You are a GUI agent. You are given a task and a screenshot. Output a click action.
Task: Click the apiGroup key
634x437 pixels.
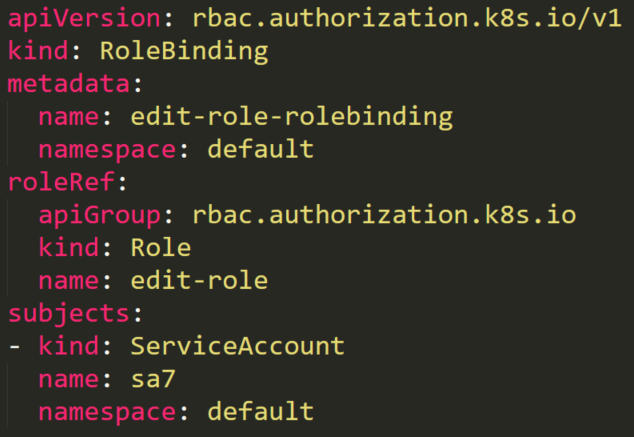pyautogui.click(x=99, y=216)
